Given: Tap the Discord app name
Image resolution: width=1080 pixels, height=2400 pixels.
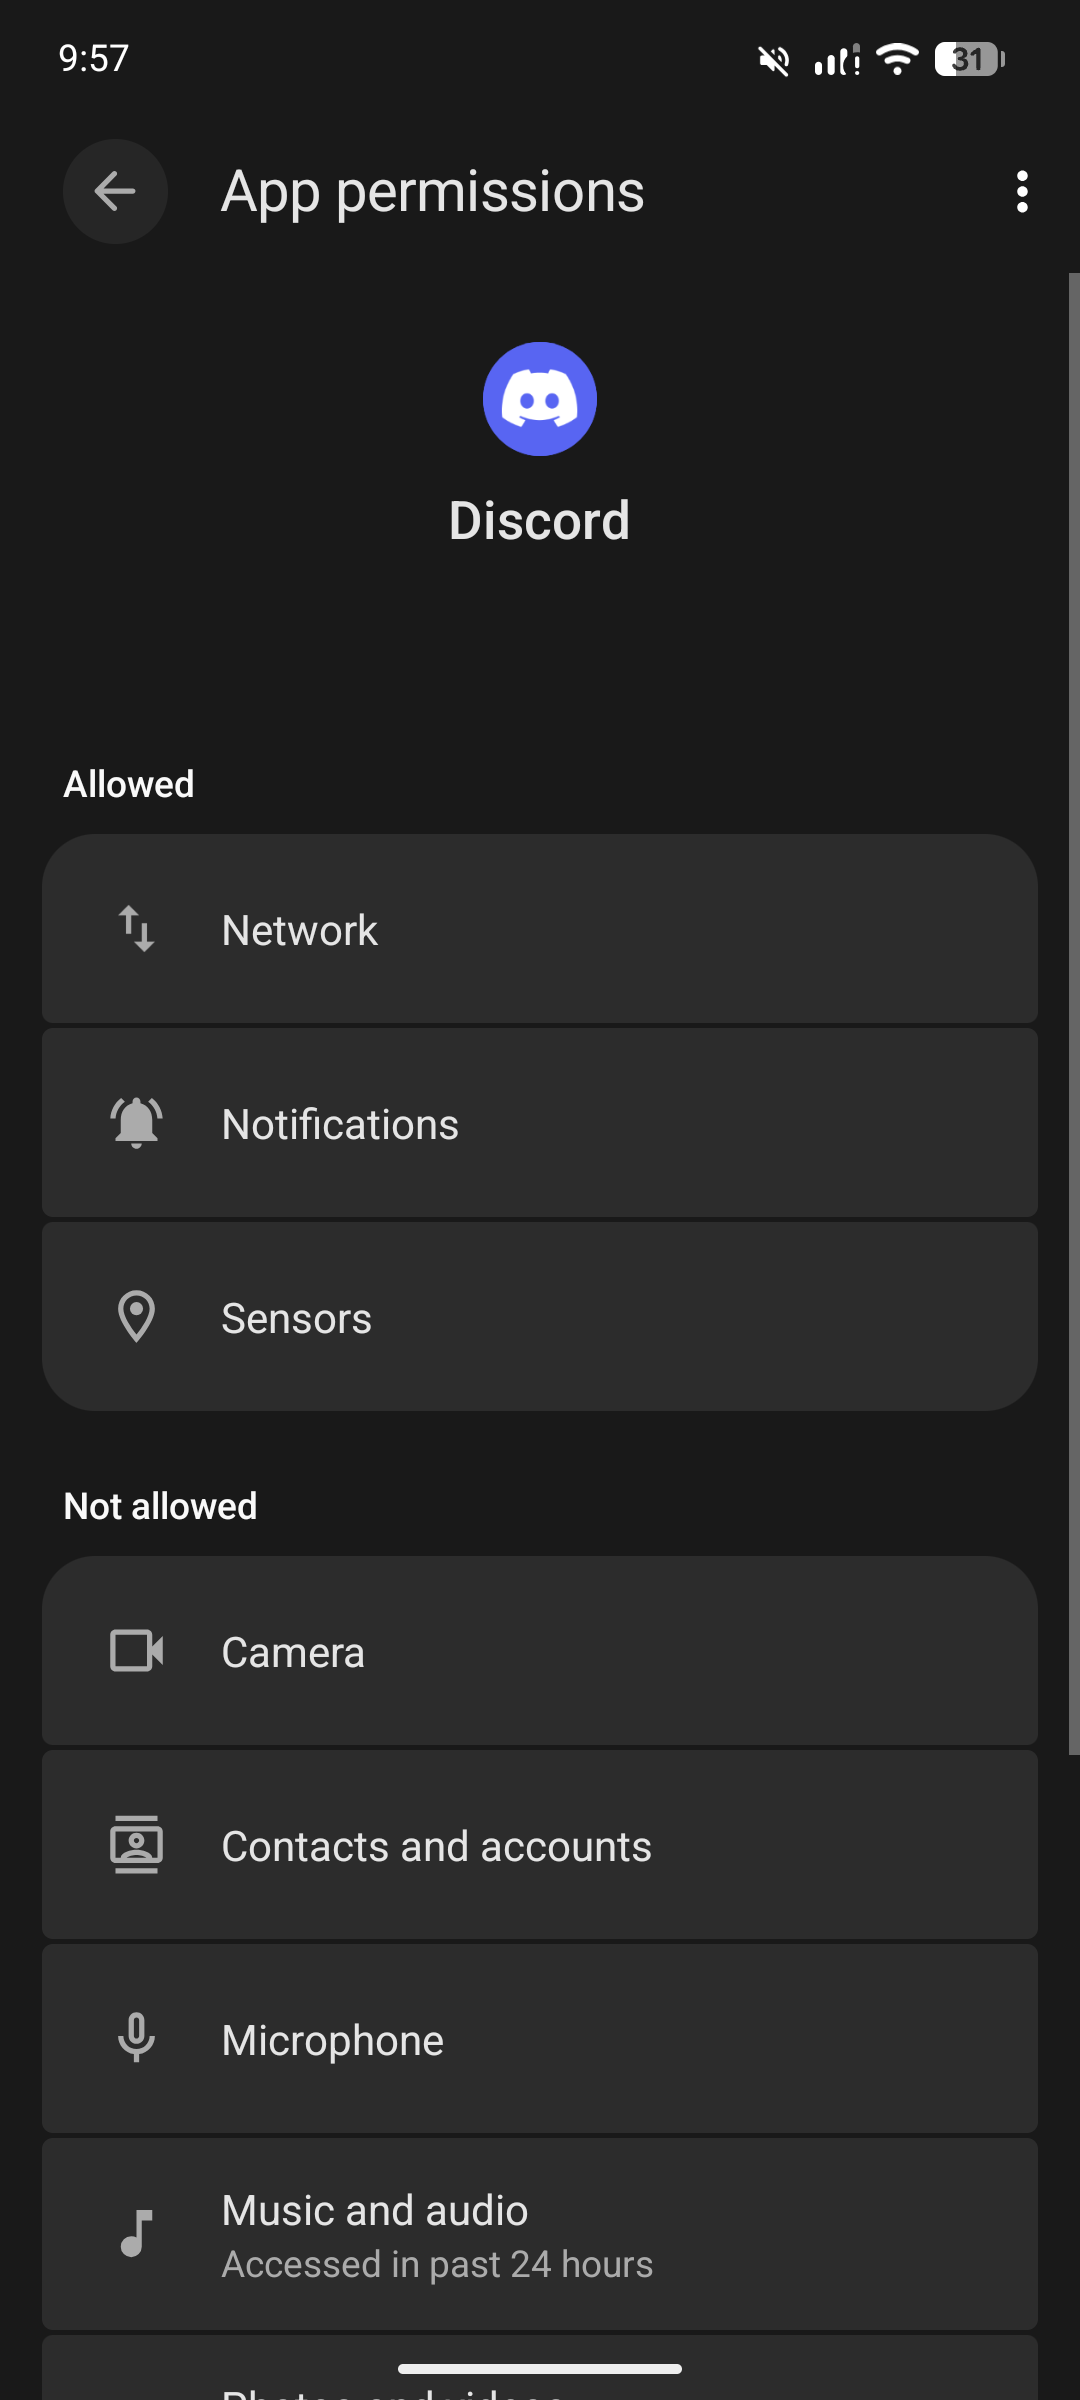Looking at the screenshot, I should pos(540,521).
